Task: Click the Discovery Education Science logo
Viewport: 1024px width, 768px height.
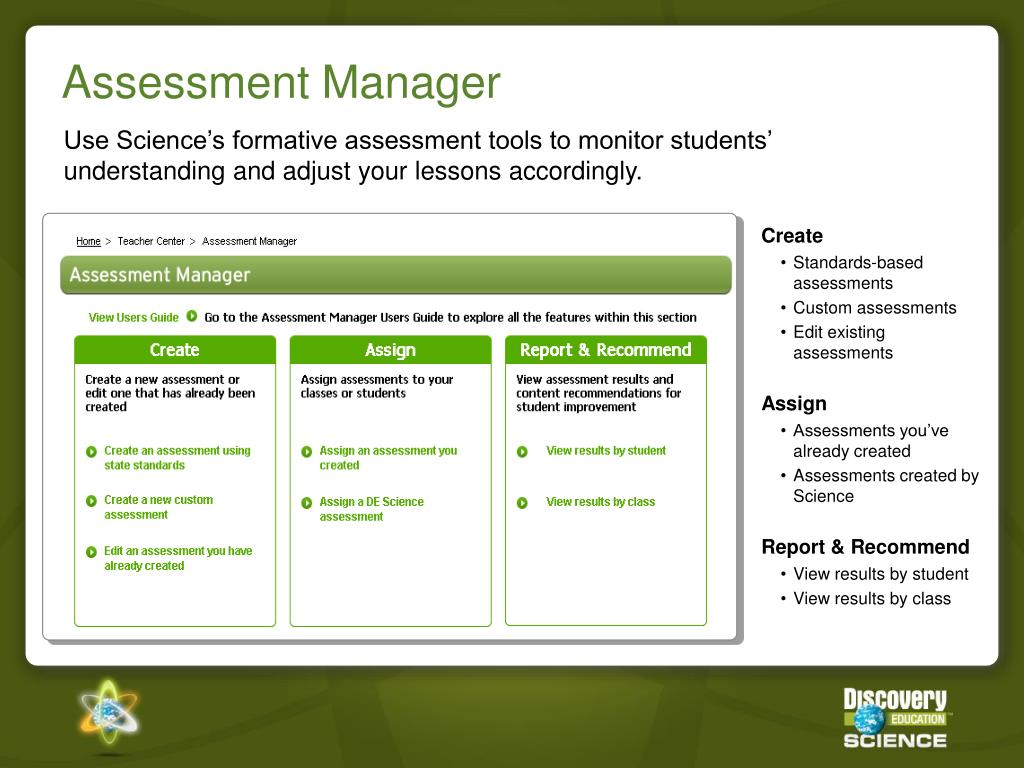Action: coord(895,718)
